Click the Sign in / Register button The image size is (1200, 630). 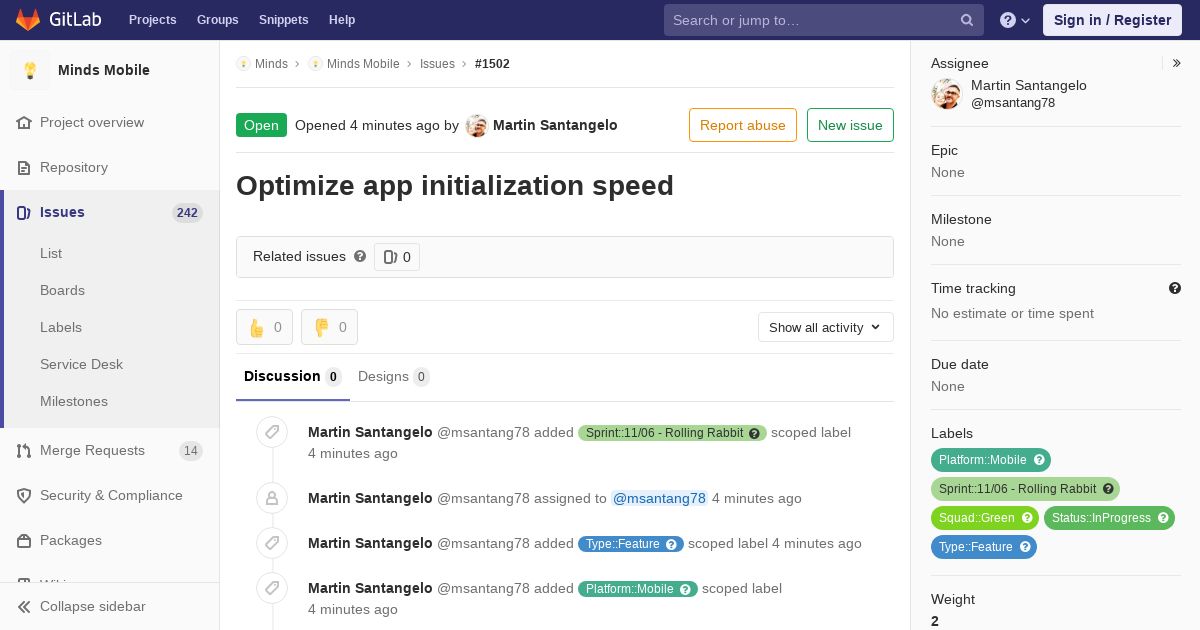coord(1112,20)
